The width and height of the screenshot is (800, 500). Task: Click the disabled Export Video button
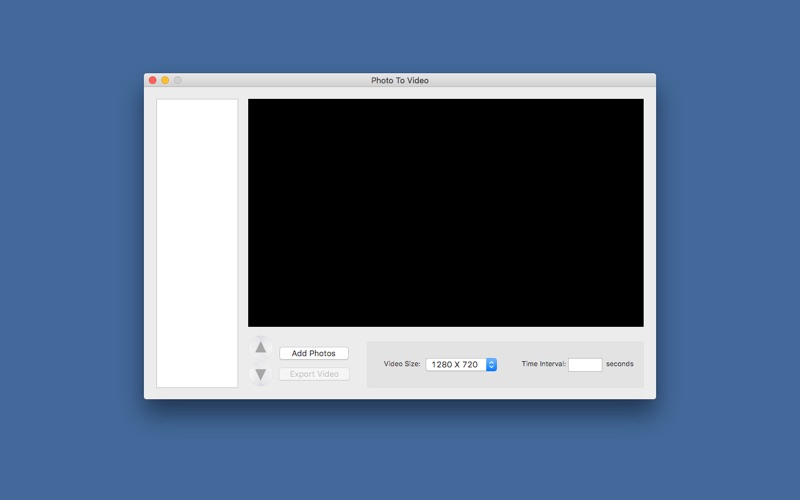[x=314, y=374]
